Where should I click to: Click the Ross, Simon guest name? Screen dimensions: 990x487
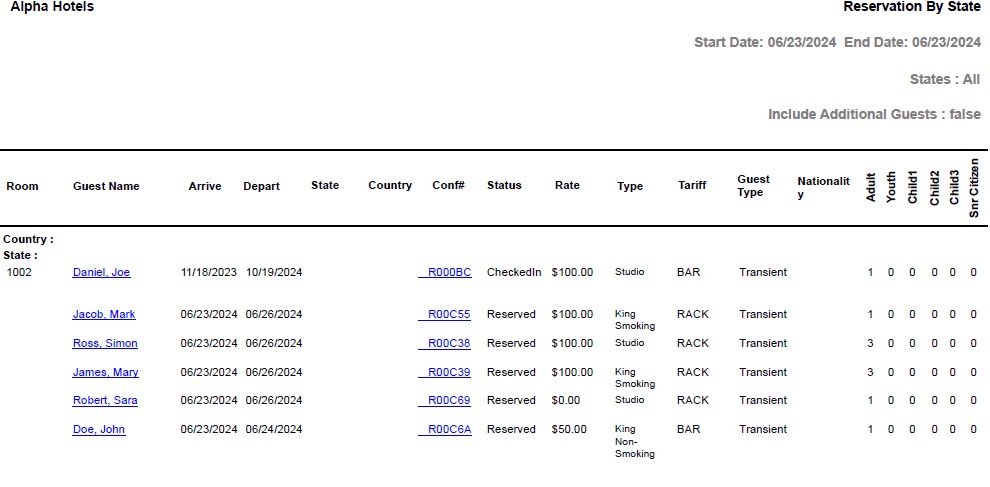[x=105, y=343]
